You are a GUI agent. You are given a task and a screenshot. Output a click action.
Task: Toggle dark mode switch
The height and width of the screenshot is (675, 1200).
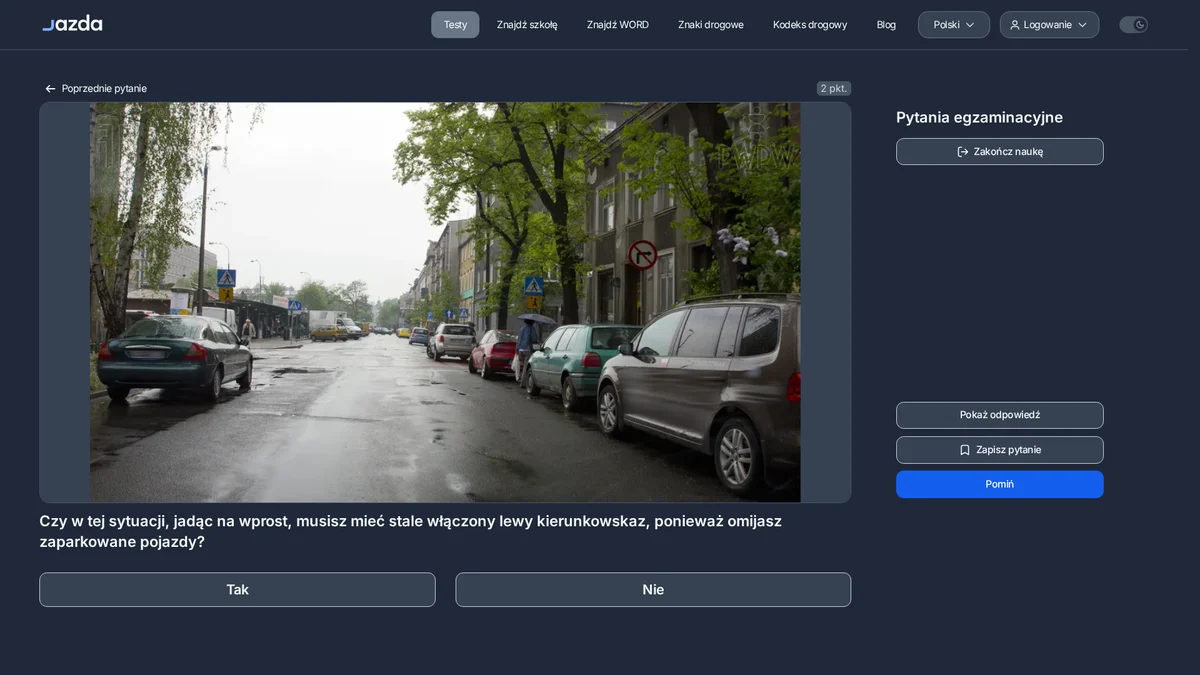(1133, 25)
